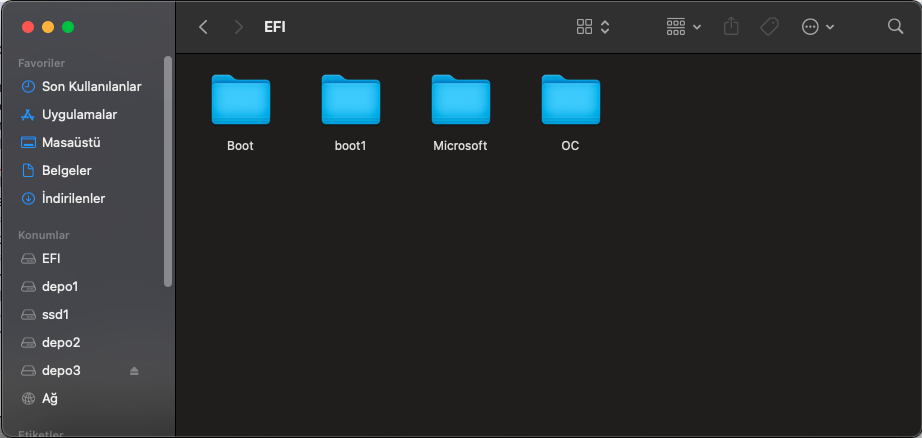Select the Microsoft folder
This screenshot has width=922, height=438.
(x=460, y=101)
